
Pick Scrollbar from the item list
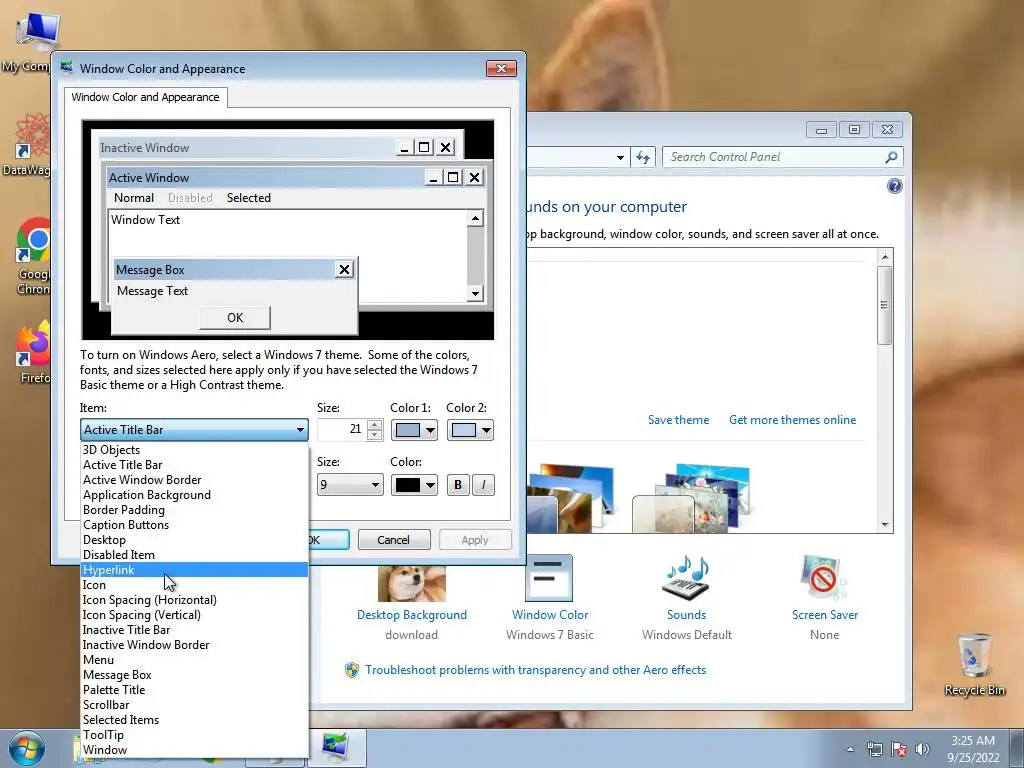pyautogui.click(x=194, y=705)
